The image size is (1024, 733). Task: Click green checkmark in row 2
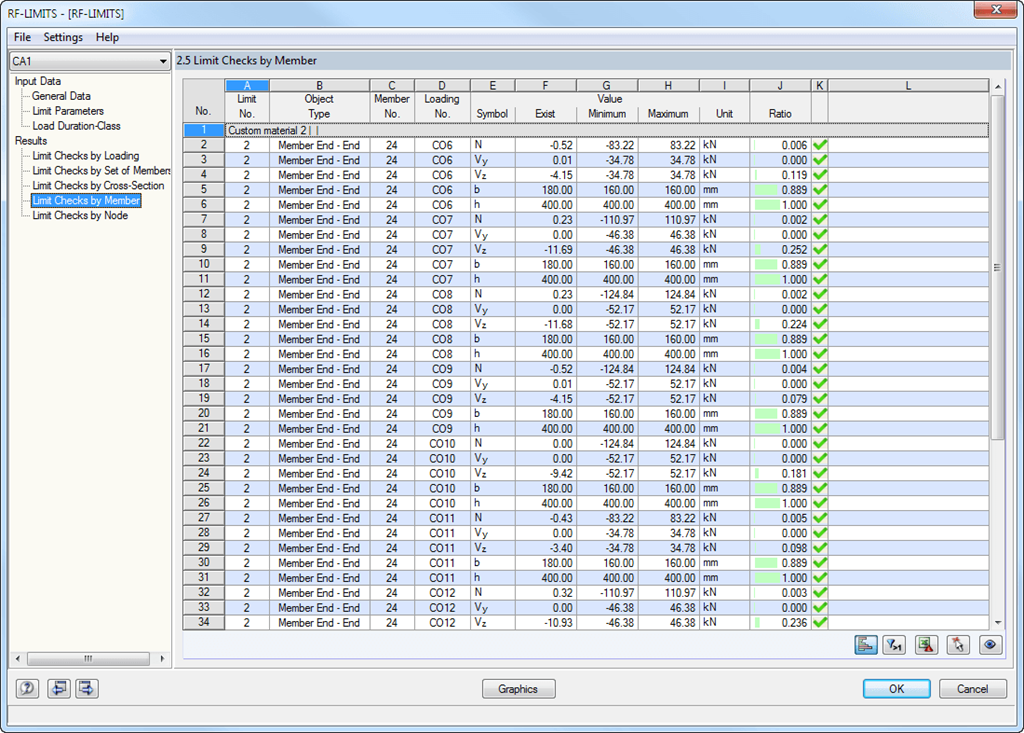(820, 145)
